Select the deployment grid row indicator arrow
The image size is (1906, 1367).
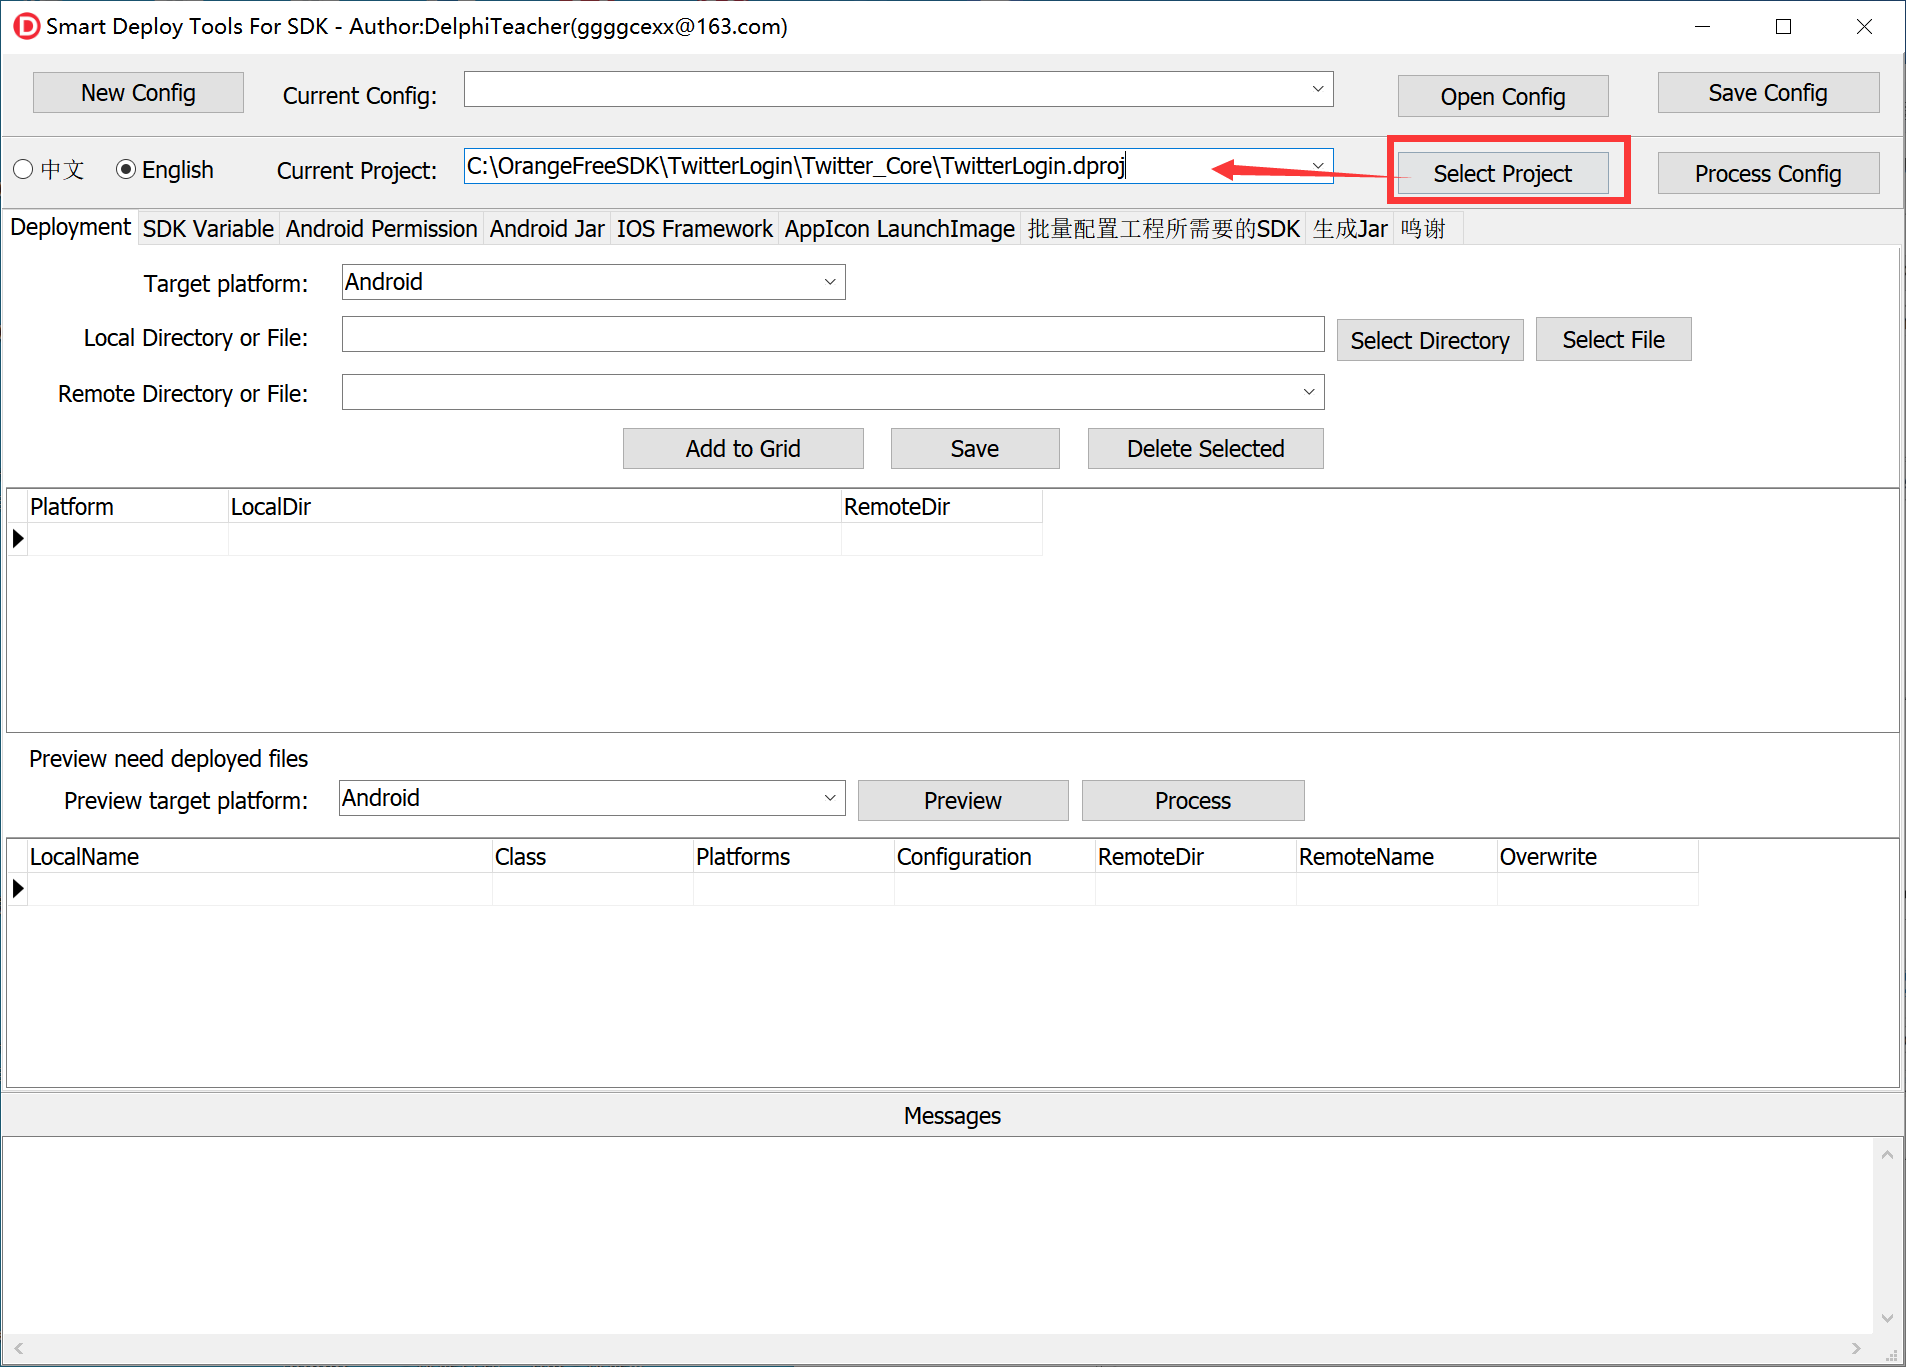pos(18,539)
